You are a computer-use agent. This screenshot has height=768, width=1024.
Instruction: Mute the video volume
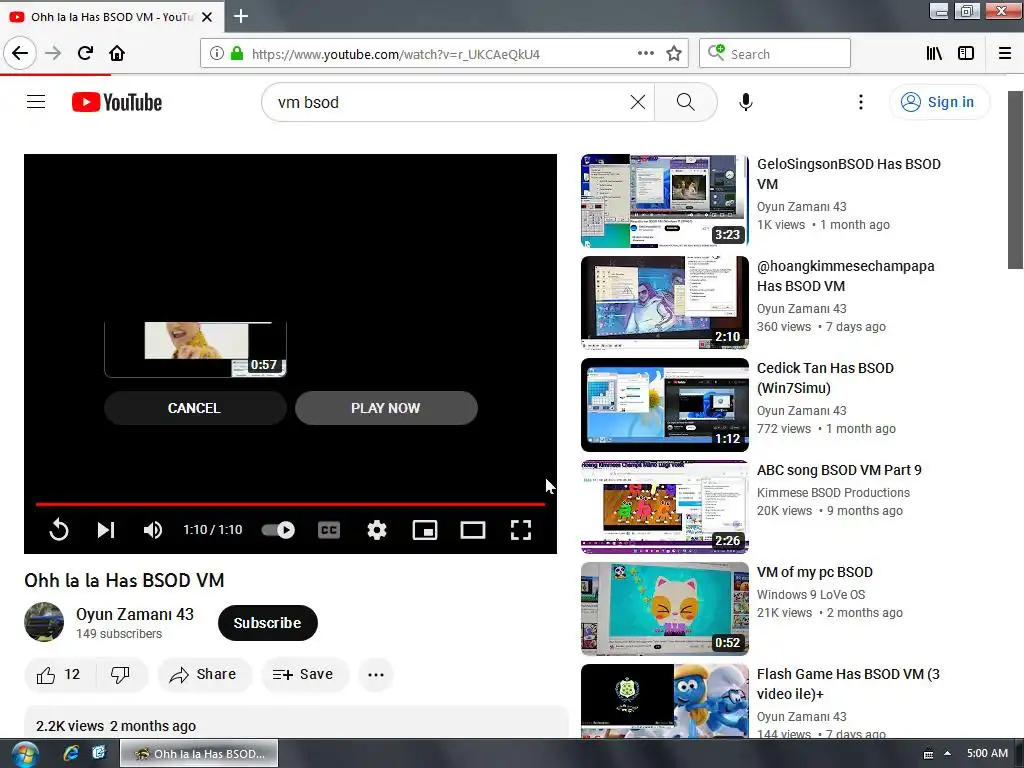pos(153,530)
